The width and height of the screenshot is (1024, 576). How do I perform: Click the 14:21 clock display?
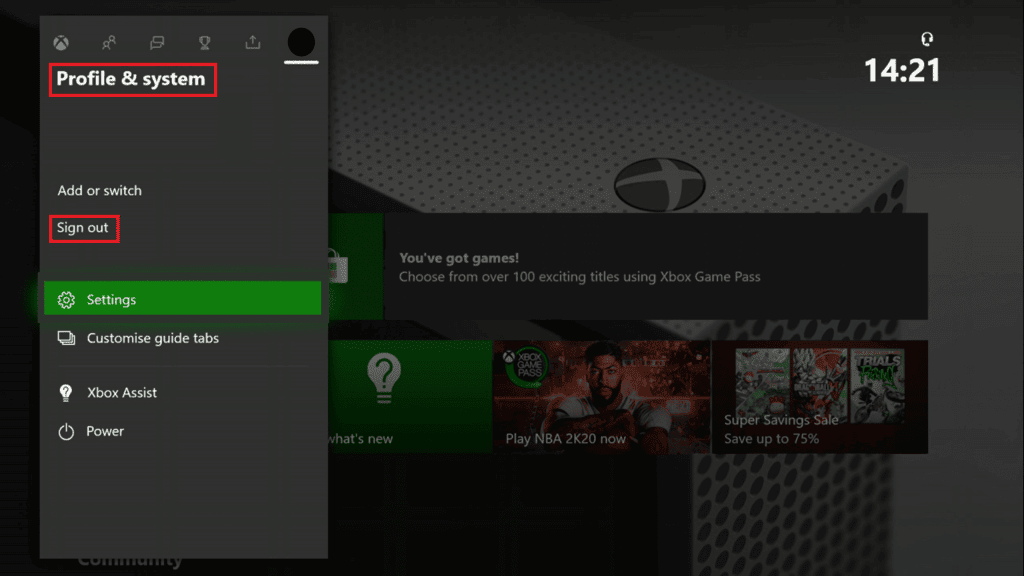(901, 70)
